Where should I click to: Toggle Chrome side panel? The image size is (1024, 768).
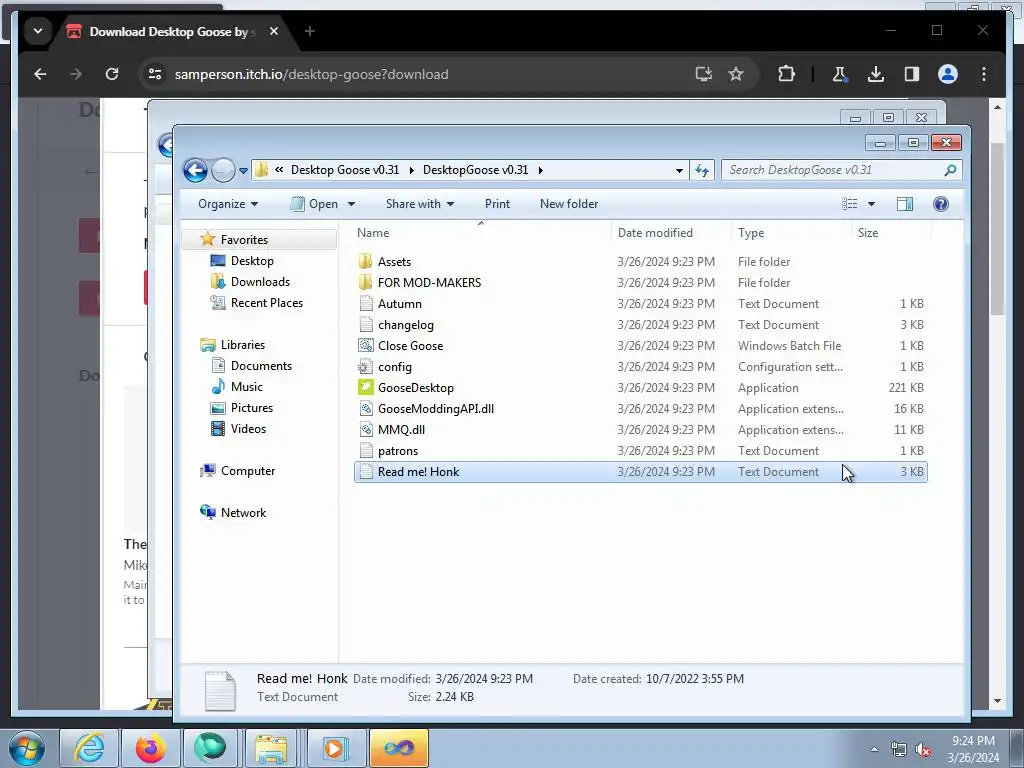[912, 74]
